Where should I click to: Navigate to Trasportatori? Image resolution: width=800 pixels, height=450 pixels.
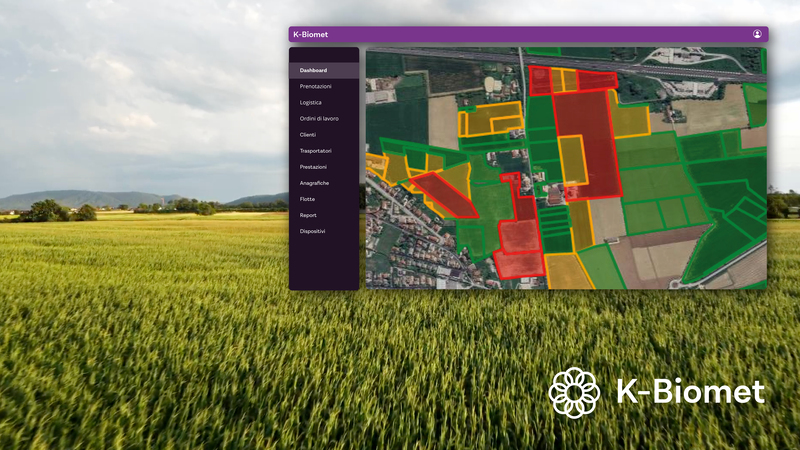[315, 150]
